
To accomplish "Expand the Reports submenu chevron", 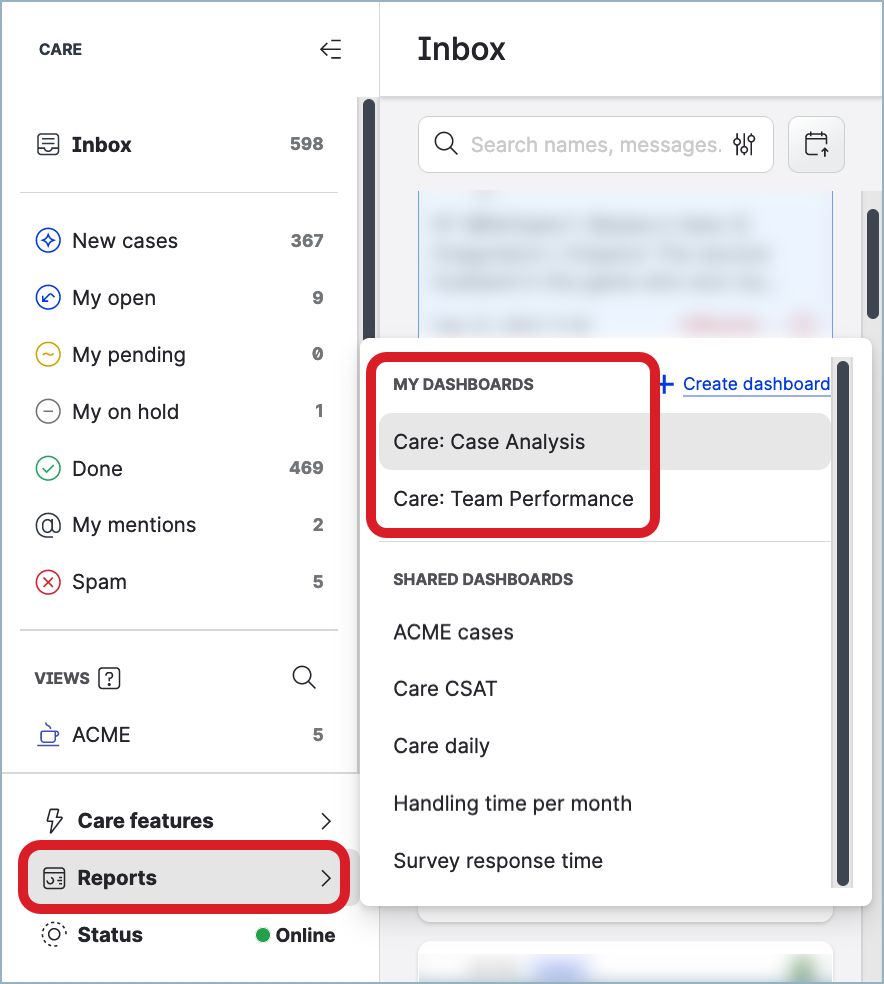I will (325, 878).
